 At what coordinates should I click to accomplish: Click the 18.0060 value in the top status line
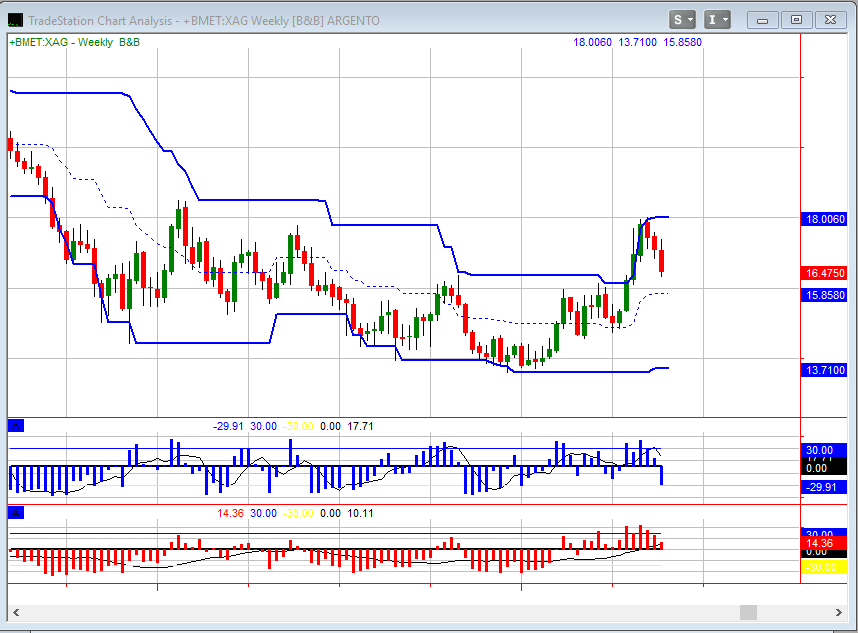592,42
